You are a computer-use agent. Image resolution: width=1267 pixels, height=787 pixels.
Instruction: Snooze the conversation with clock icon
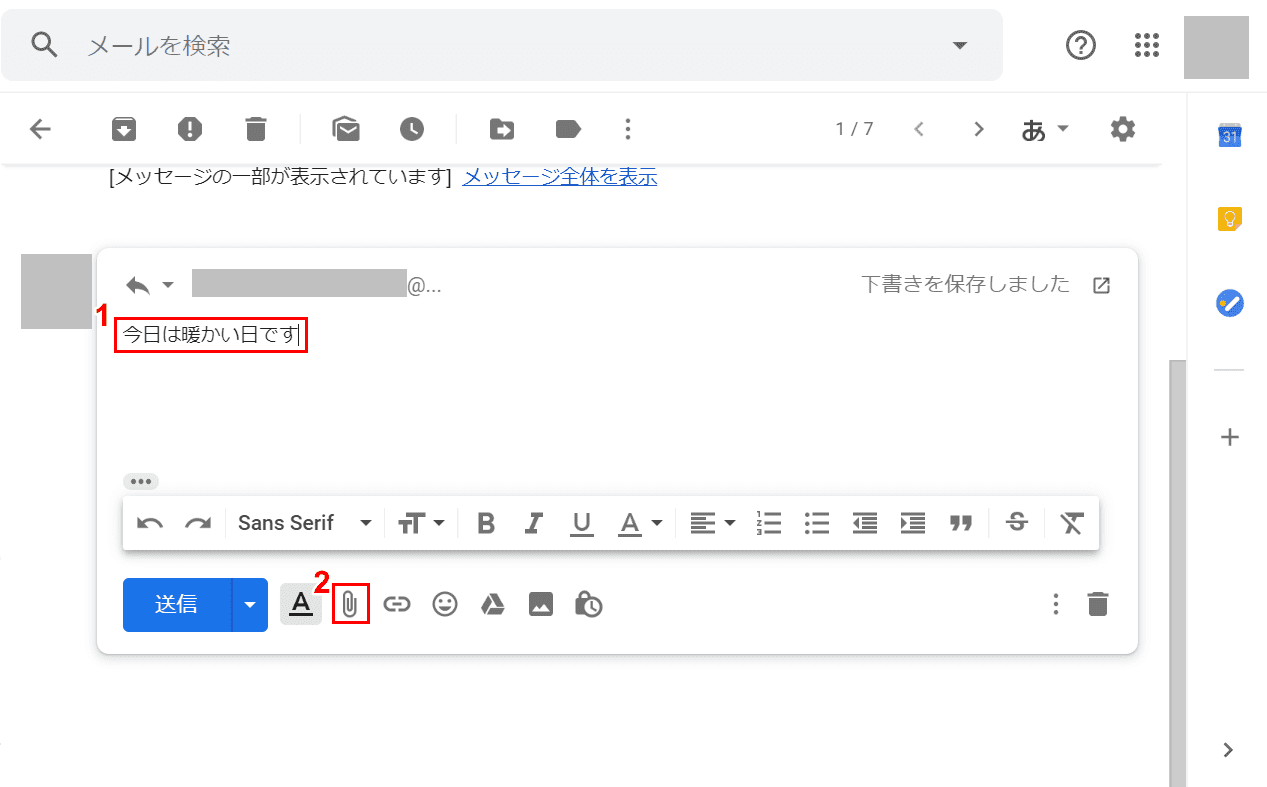tap(412, 129)
